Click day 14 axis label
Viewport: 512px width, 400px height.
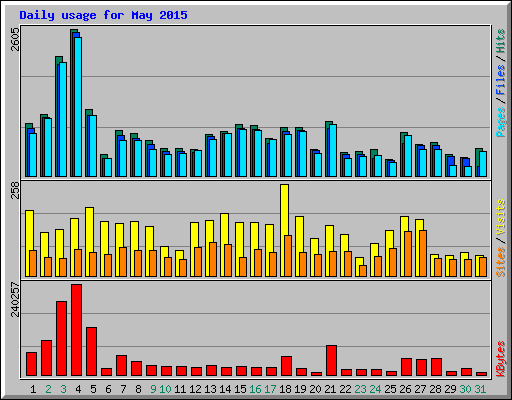tap(225, 389)
